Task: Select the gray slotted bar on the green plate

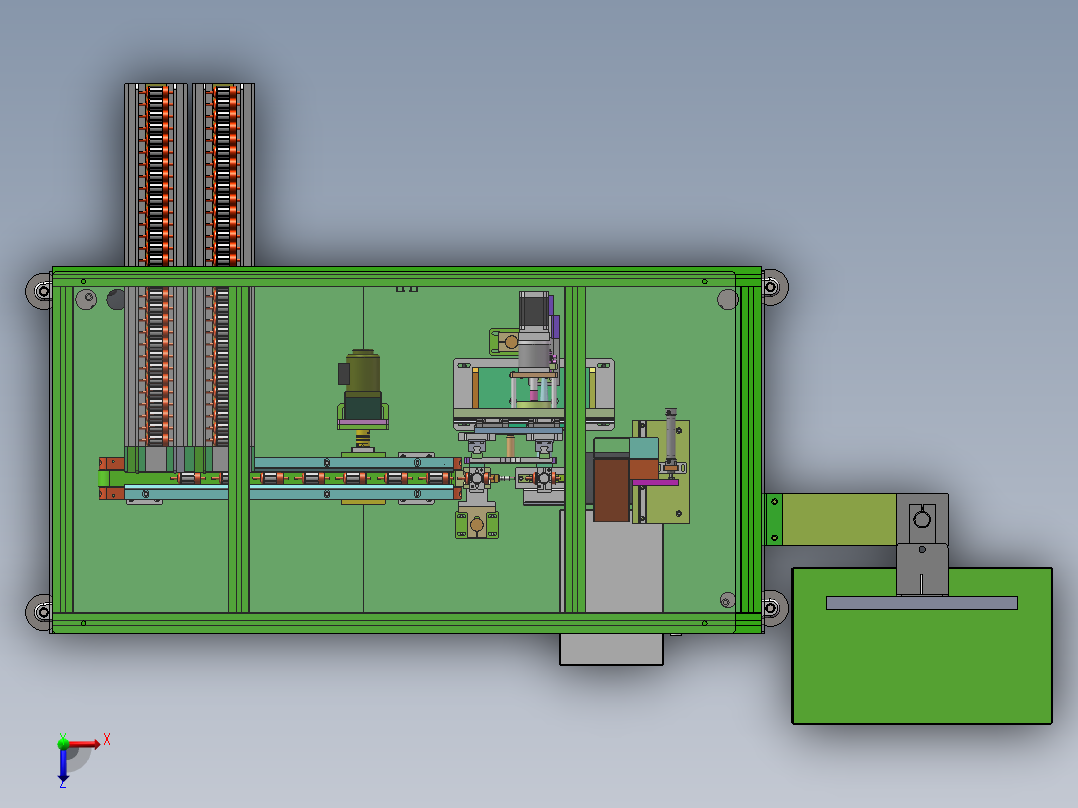Action: [921, 603]
